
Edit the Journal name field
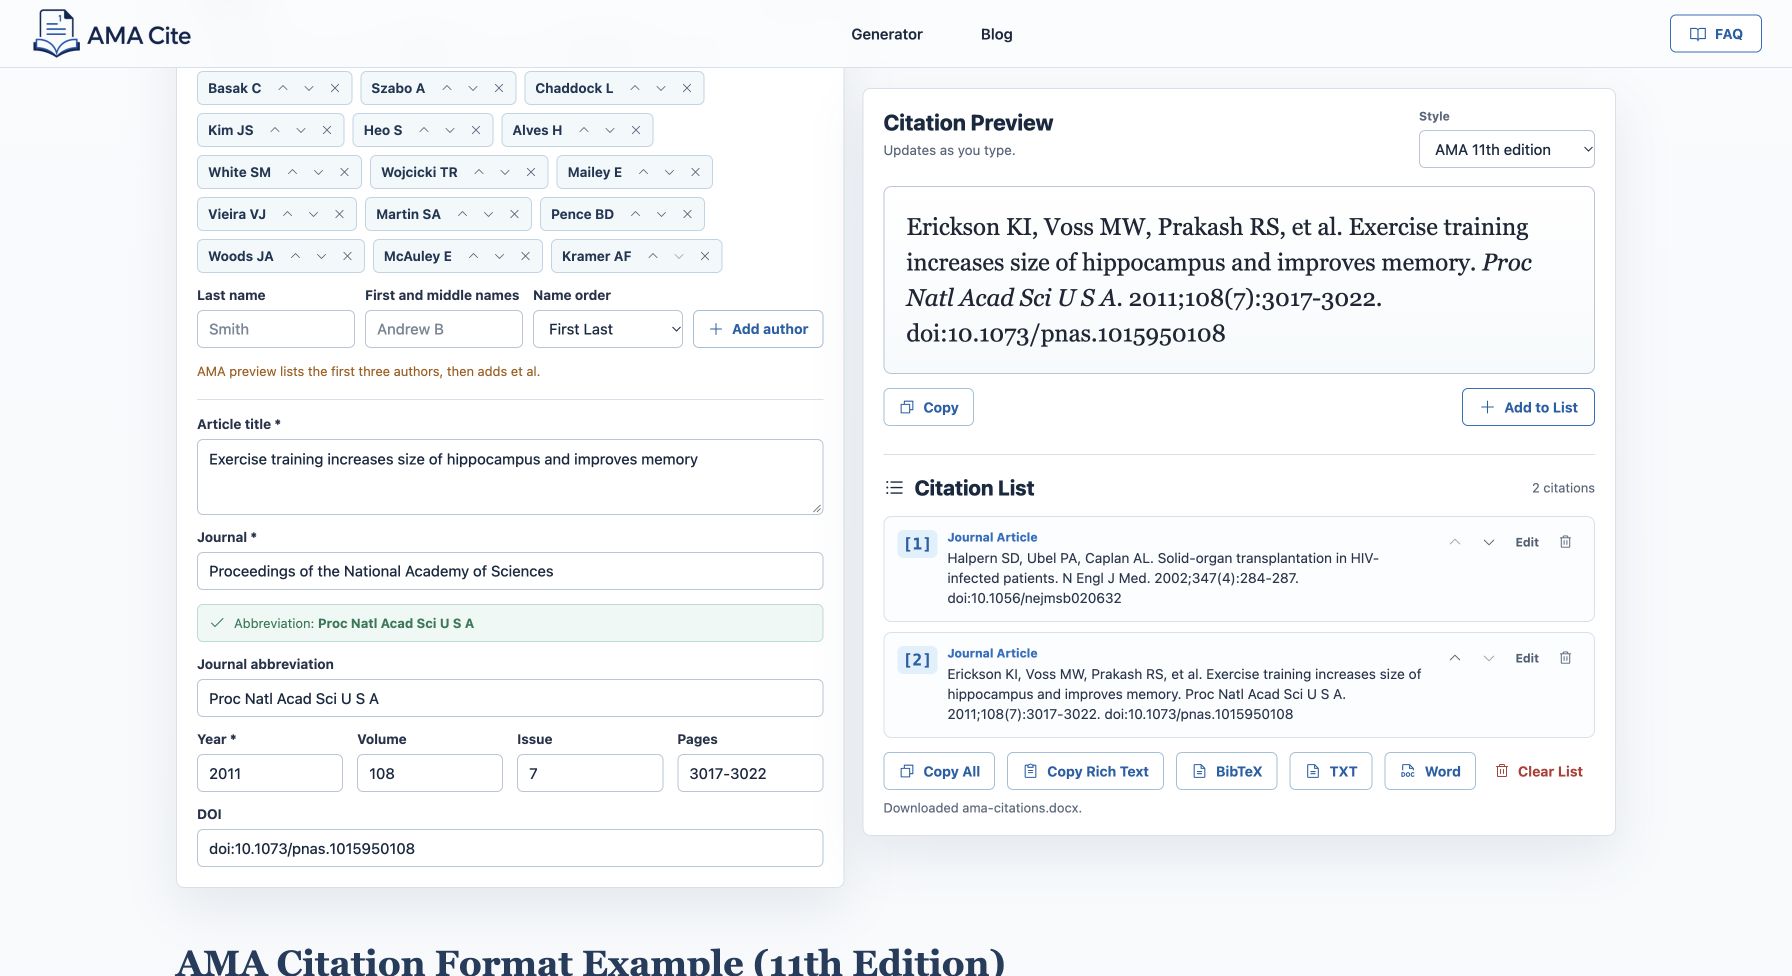(510, 571)
